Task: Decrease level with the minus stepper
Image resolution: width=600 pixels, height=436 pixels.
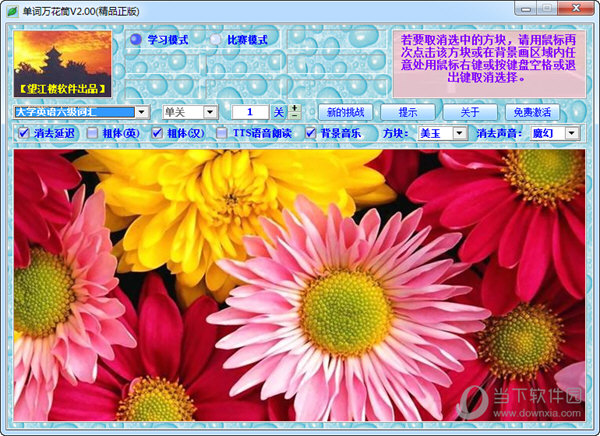Action: tap(294, 116)
